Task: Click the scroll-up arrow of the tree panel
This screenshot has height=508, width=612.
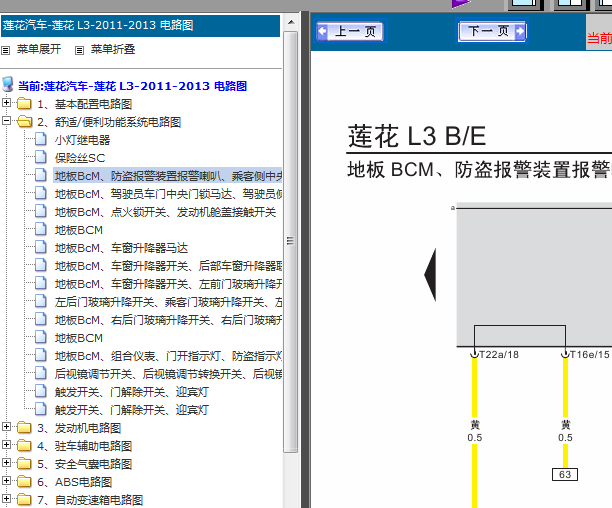Action: pyautogui.click(x=291, y=22)
